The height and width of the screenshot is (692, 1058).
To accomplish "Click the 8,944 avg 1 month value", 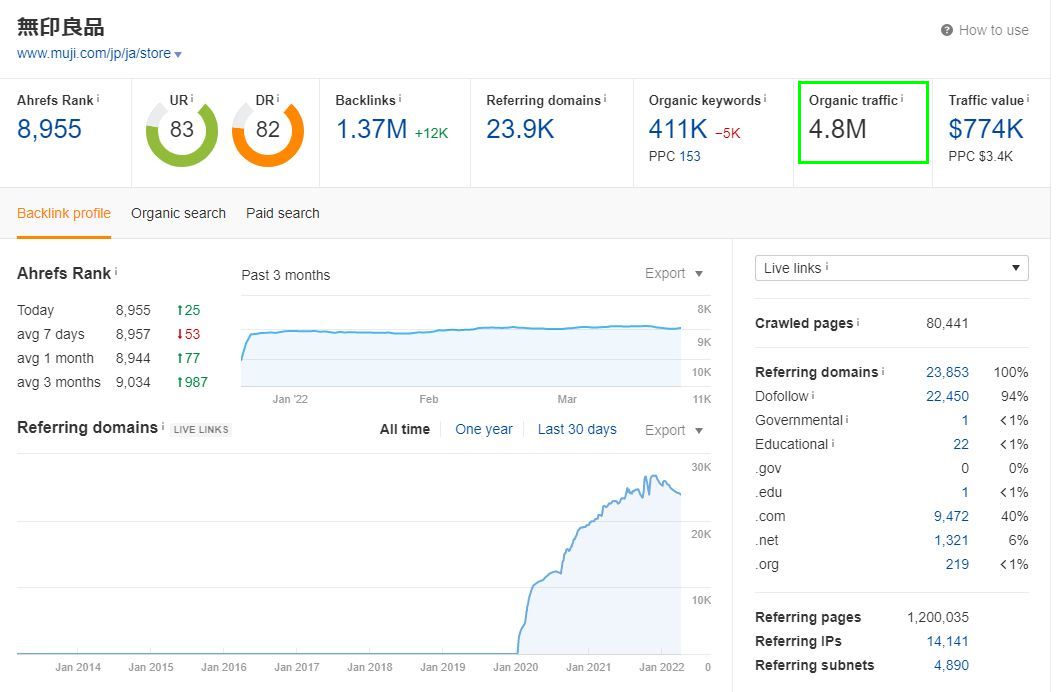I will point(133,358).
